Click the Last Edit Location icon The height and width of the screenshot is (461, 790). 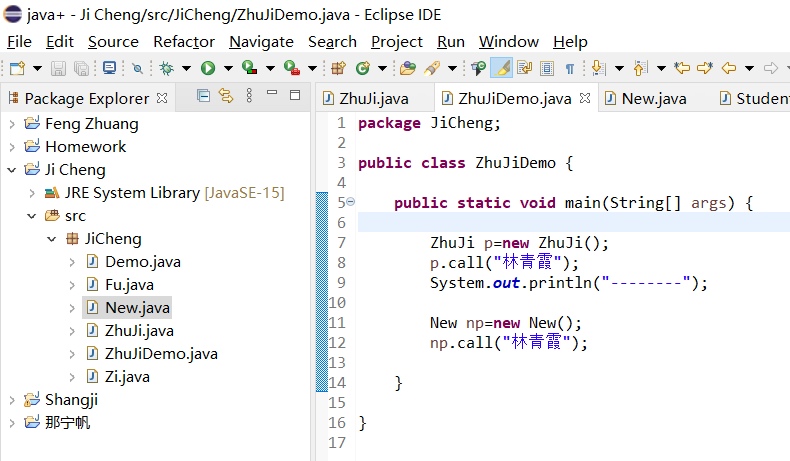click(682, 68)
